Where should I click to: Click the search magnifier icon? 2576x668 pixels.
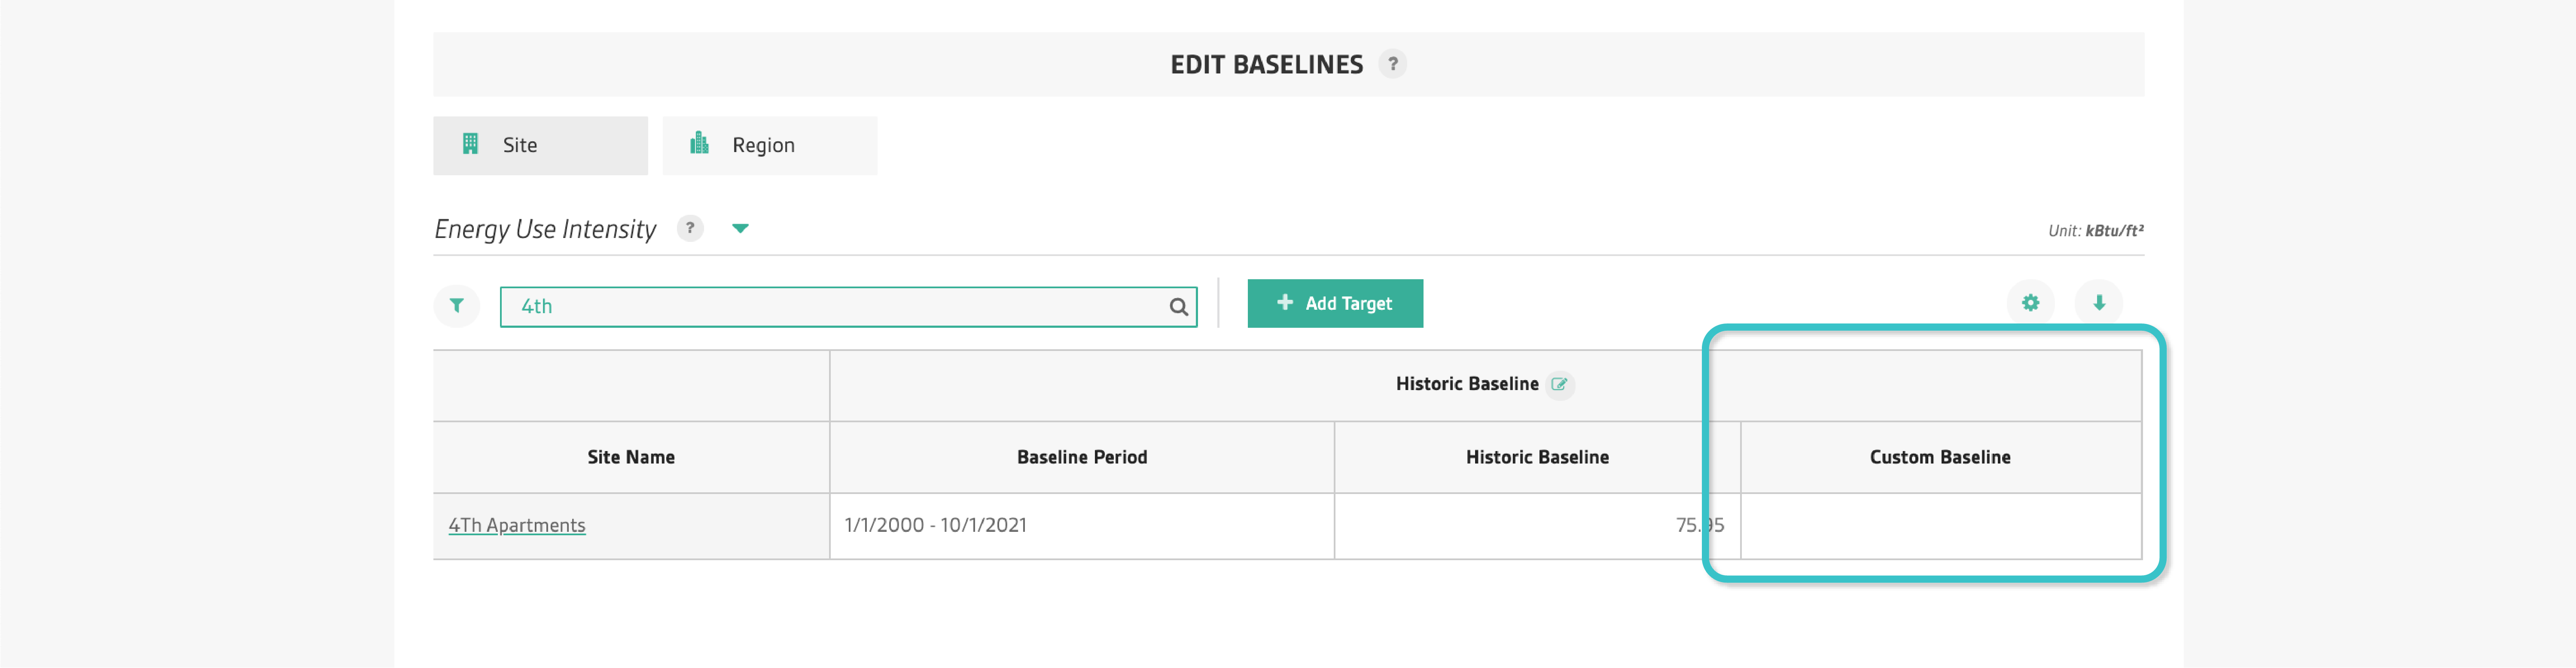pos(1179,307)
